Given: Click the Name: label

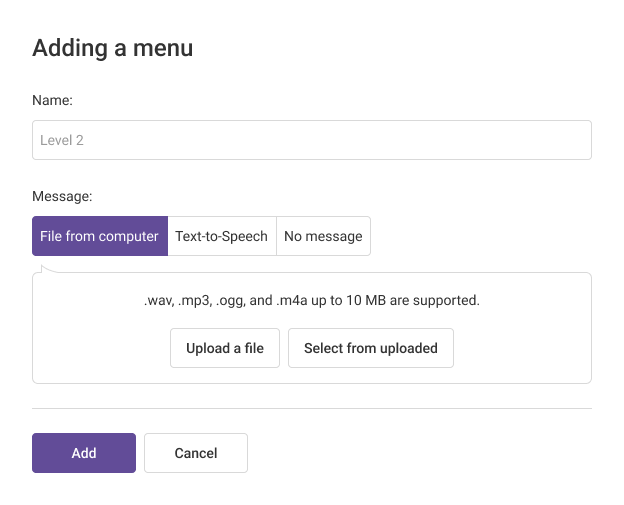Looking at the screenshot, I should click(x=52, y=100).
